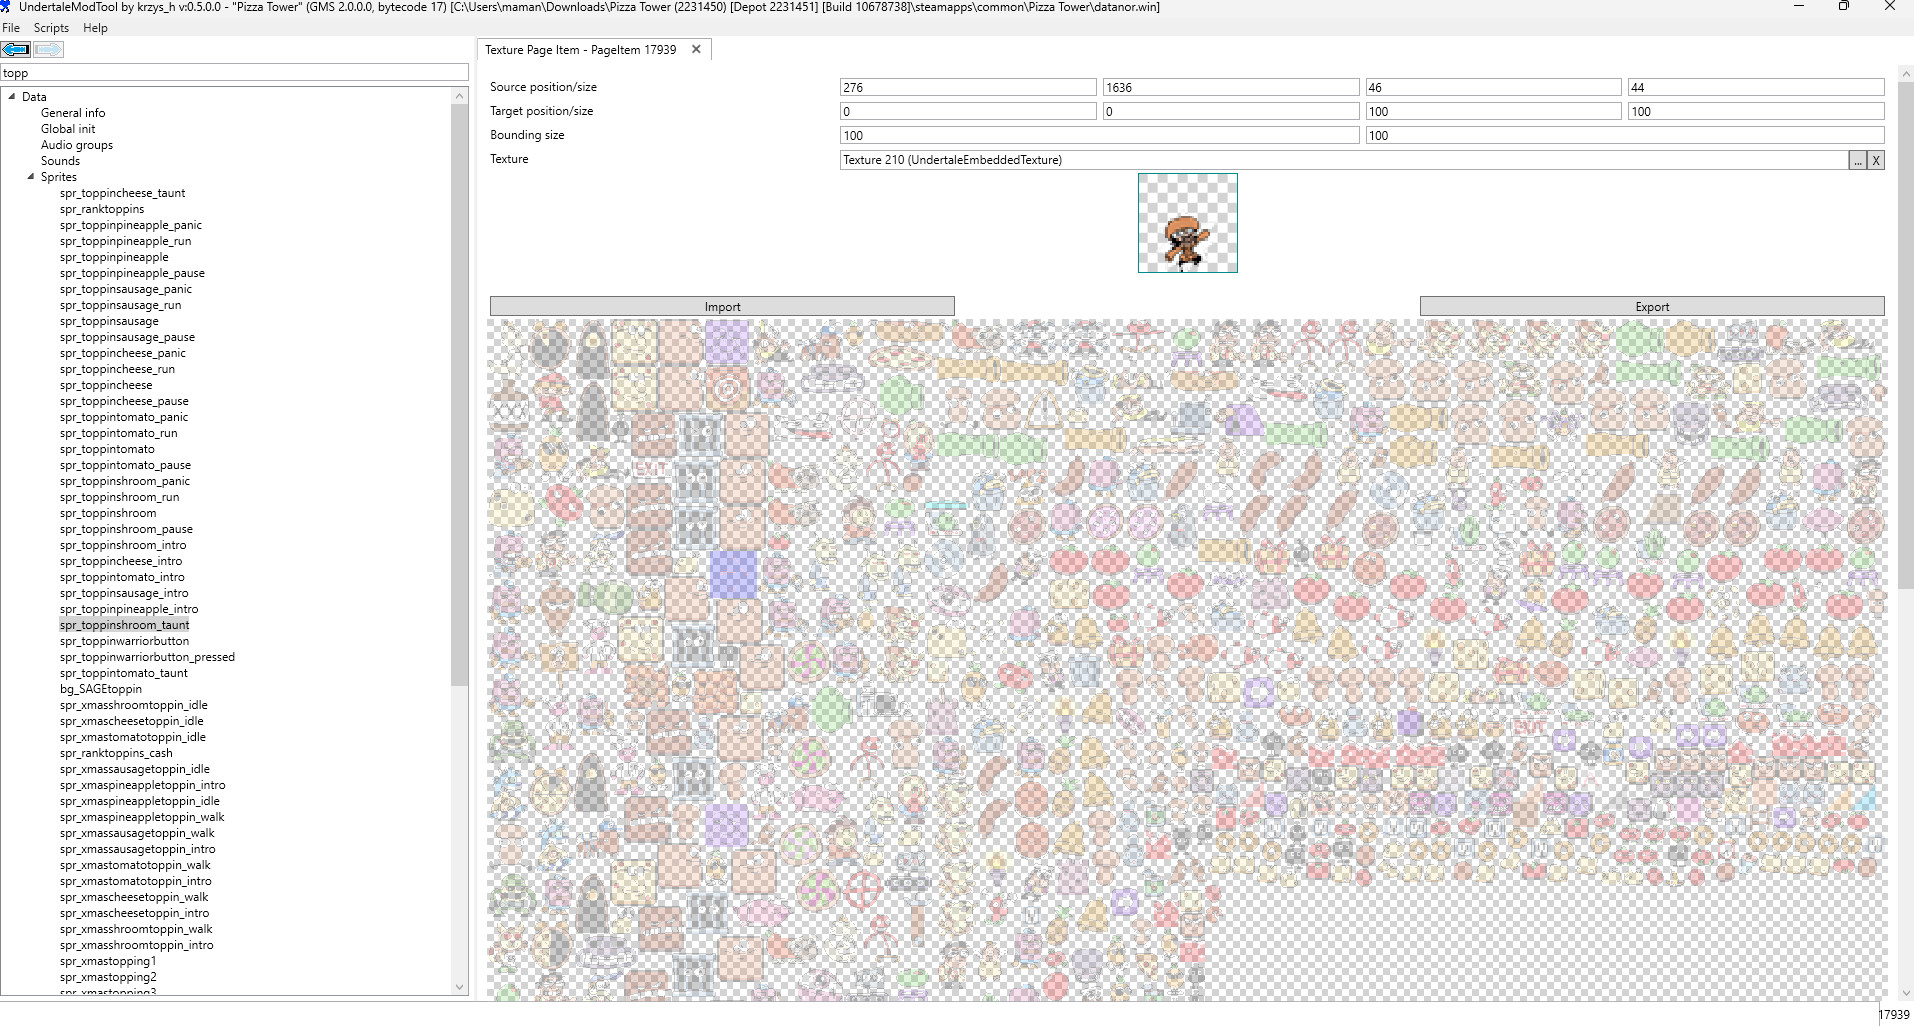This screenshot has height=1026, width=1914.
Task: Select spr_xmassausagetoppin_walk sprite
Action: 137,833
